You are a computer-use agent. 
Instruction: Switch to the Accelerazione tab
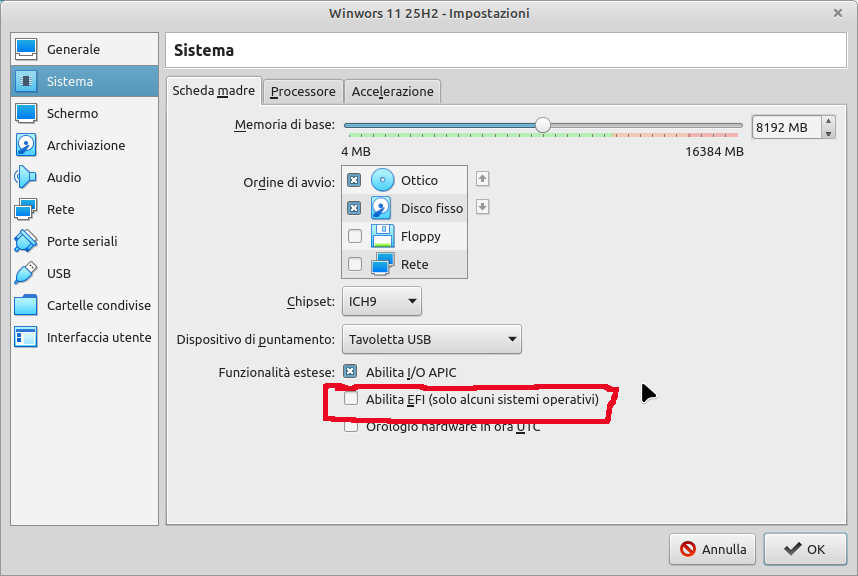pyautogui.click(x=392, y=91)
